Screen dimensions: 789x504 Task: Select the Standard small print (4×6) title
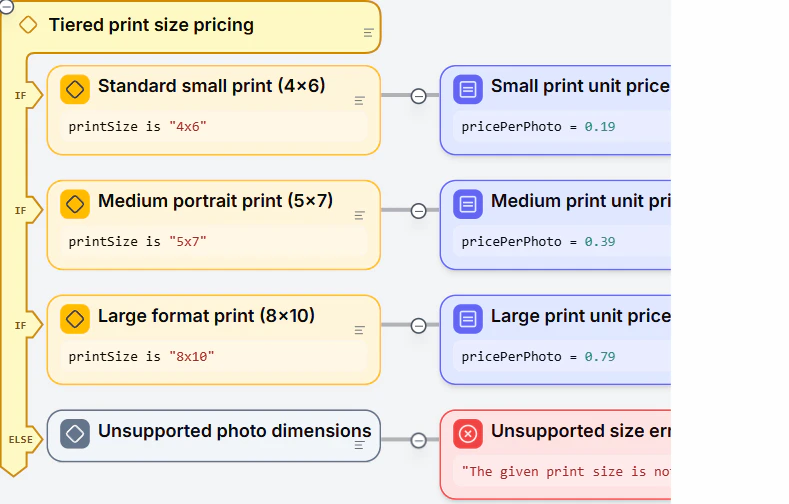point(212,86)
